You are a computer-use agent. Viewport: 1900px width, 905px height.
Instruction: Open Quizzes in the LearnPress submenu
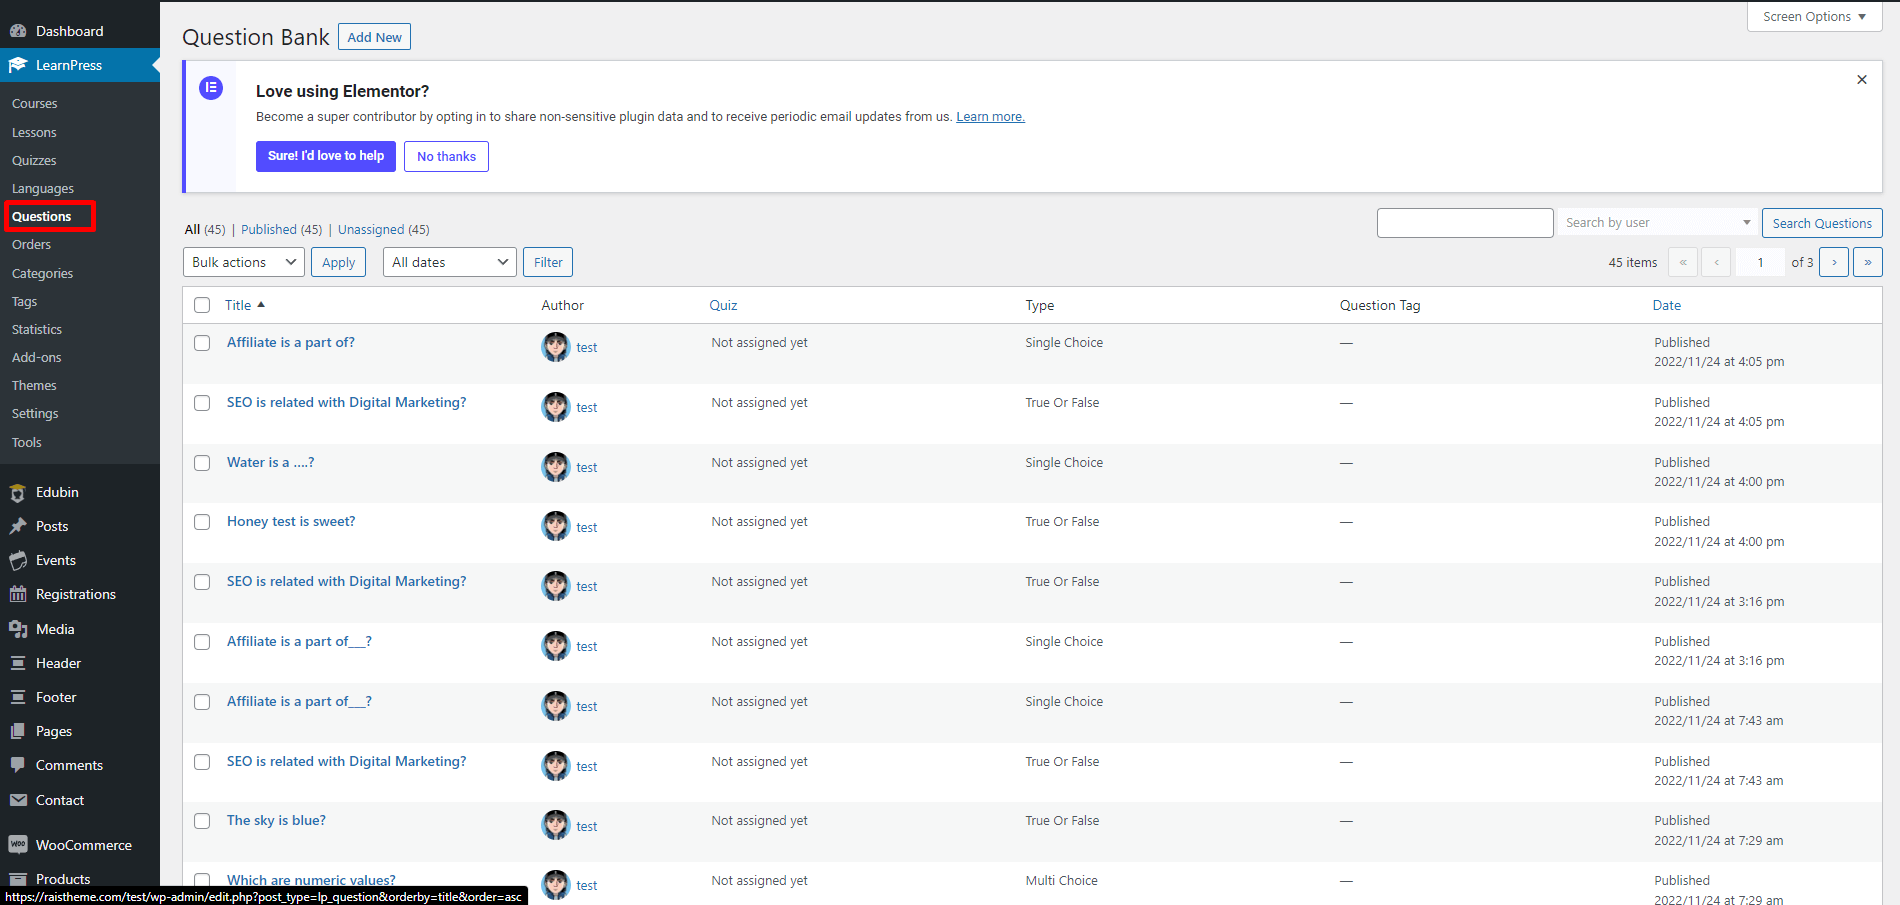pyautogui.click(x=34, y=160)
